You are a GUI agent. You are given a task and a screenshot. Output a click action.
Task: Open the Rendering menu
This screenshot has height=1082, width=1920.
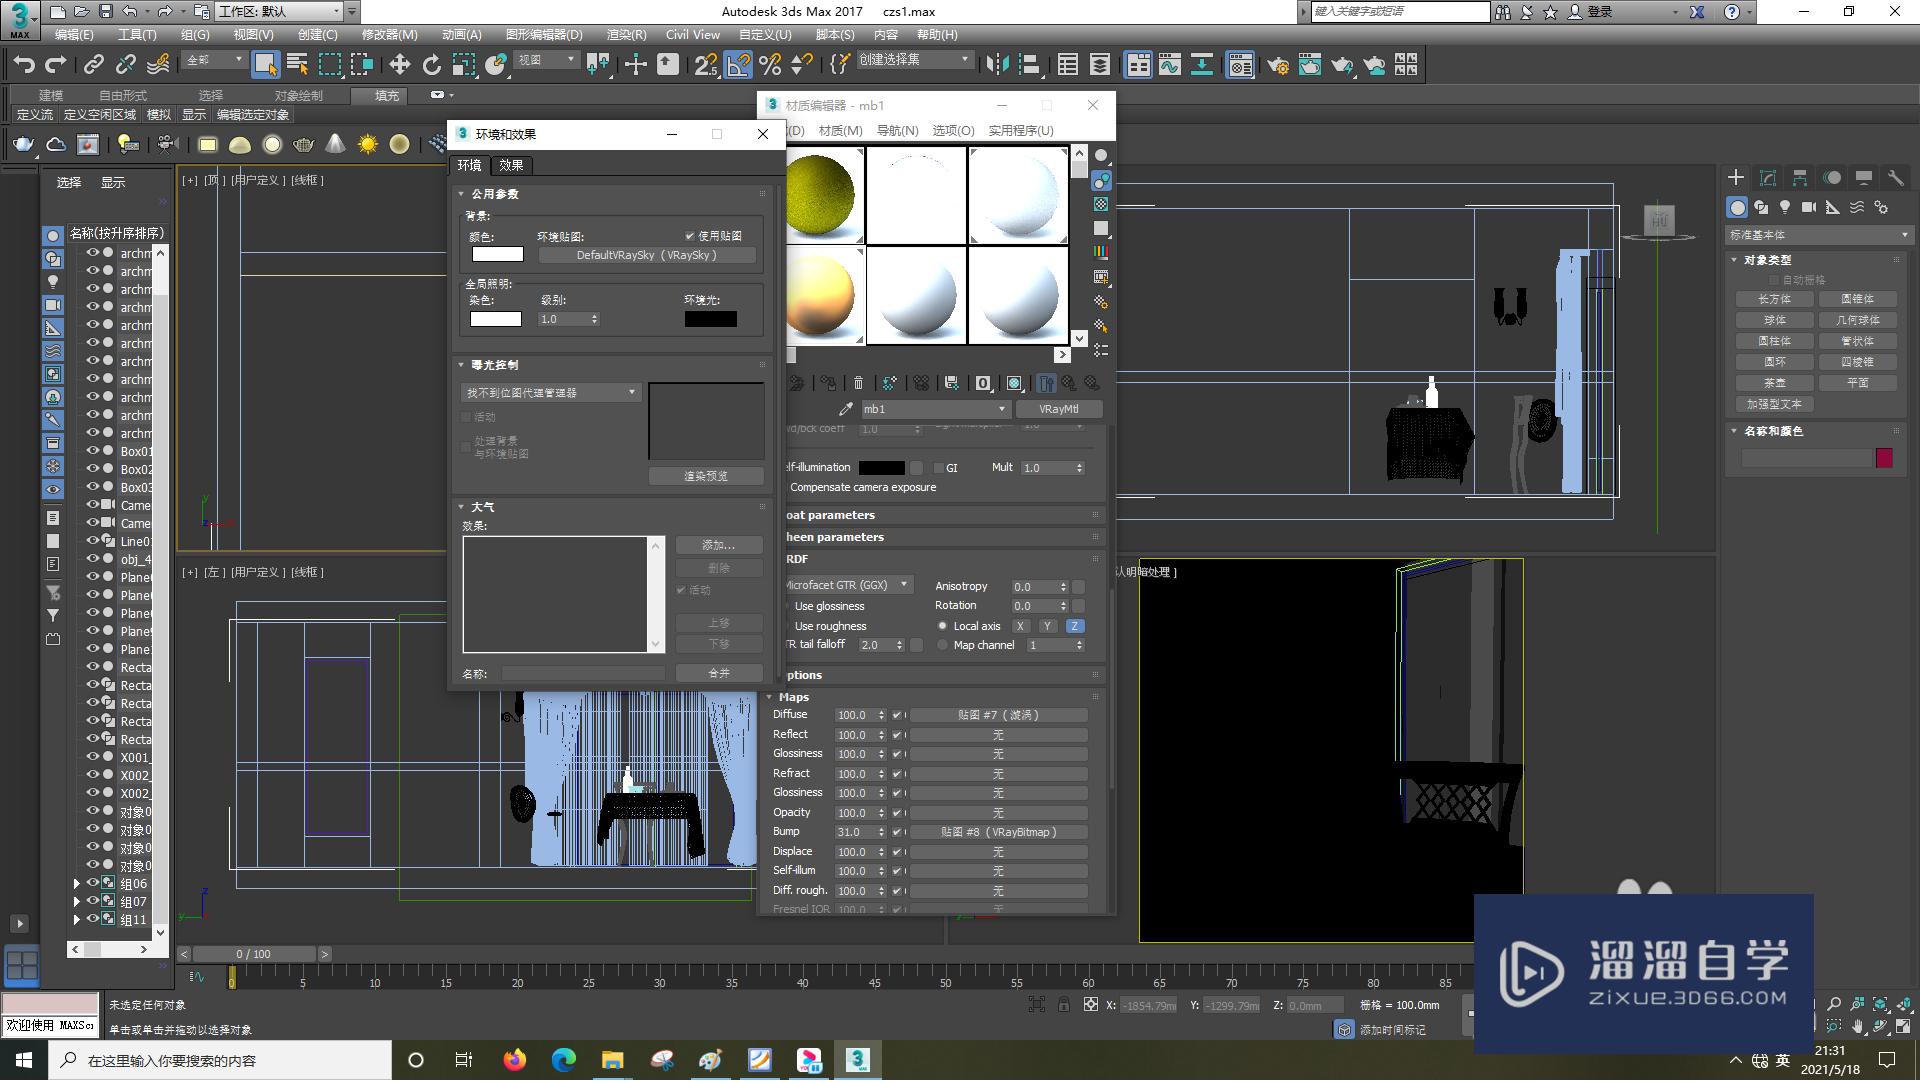pos(626,35)
